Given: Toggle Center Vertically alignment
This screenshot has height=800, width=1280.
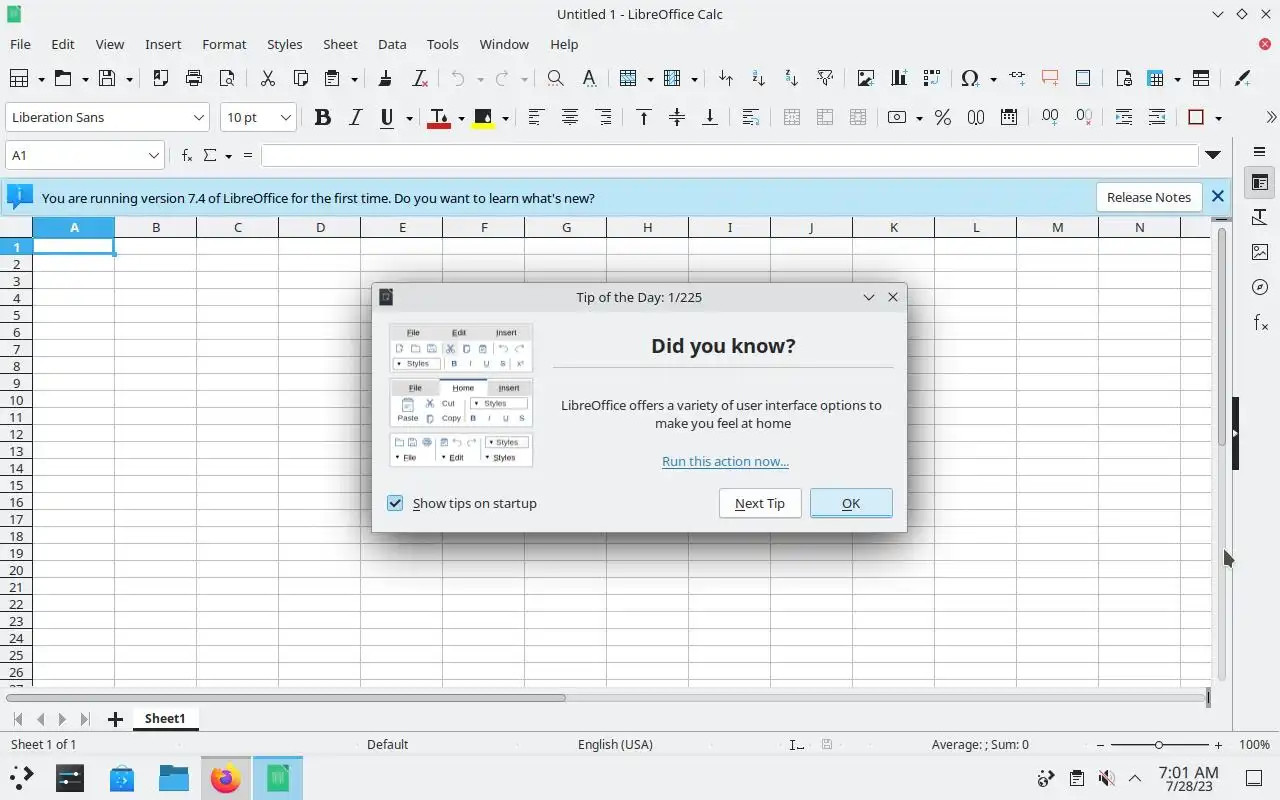Looking at the screenshot, I should pyautogui.click(x=676, y=117).
